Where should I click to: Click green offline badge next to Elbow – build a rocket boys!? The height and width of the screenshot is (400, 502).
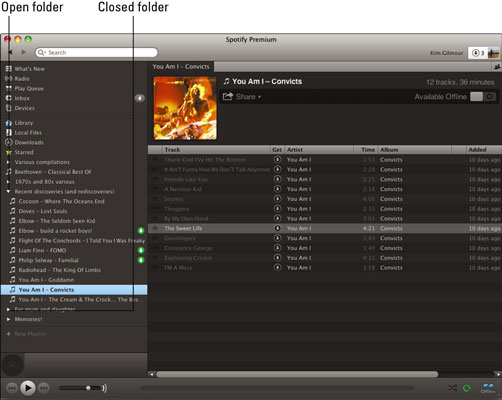click(141, 231)
